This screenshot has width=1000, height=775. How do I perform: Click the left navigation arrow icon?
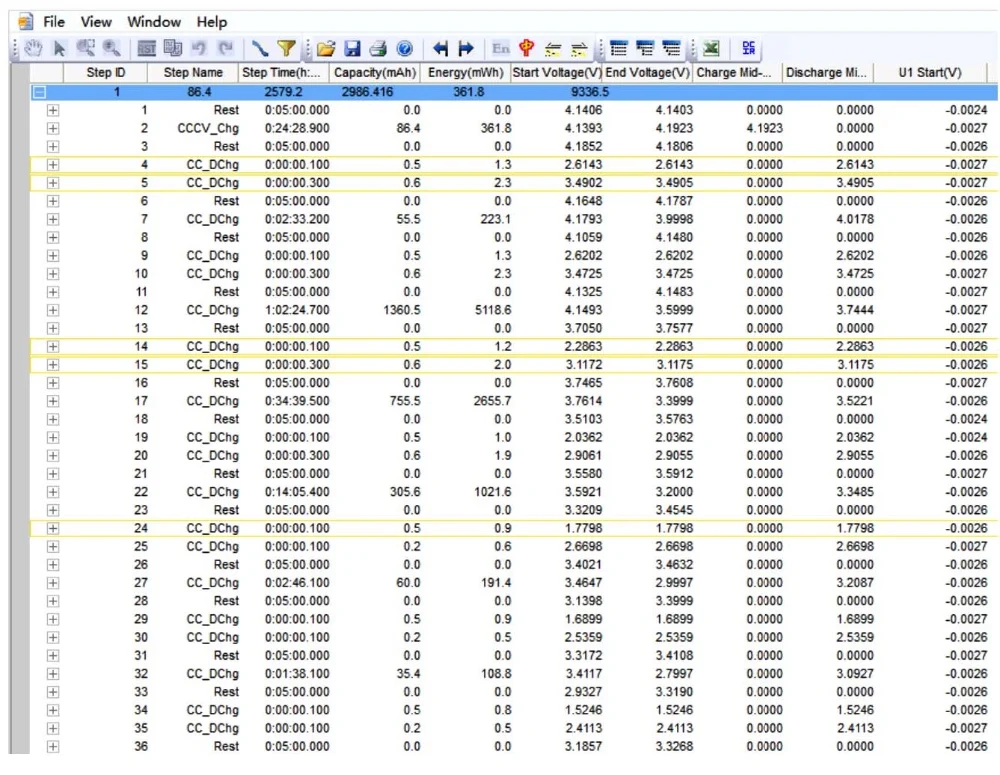point(440,48)
